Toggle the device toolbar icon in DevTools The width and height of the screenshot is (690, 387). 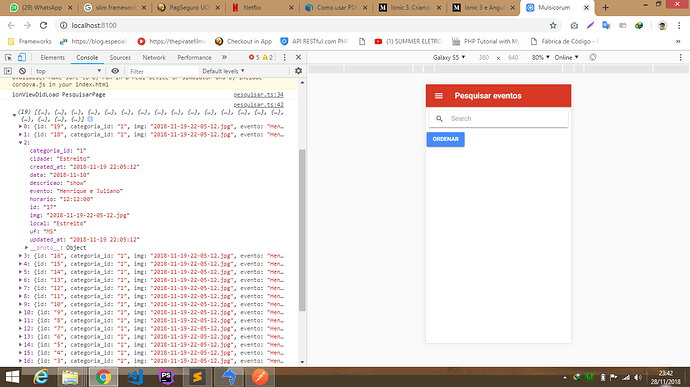pyautogui.click(x=22, y=58)
